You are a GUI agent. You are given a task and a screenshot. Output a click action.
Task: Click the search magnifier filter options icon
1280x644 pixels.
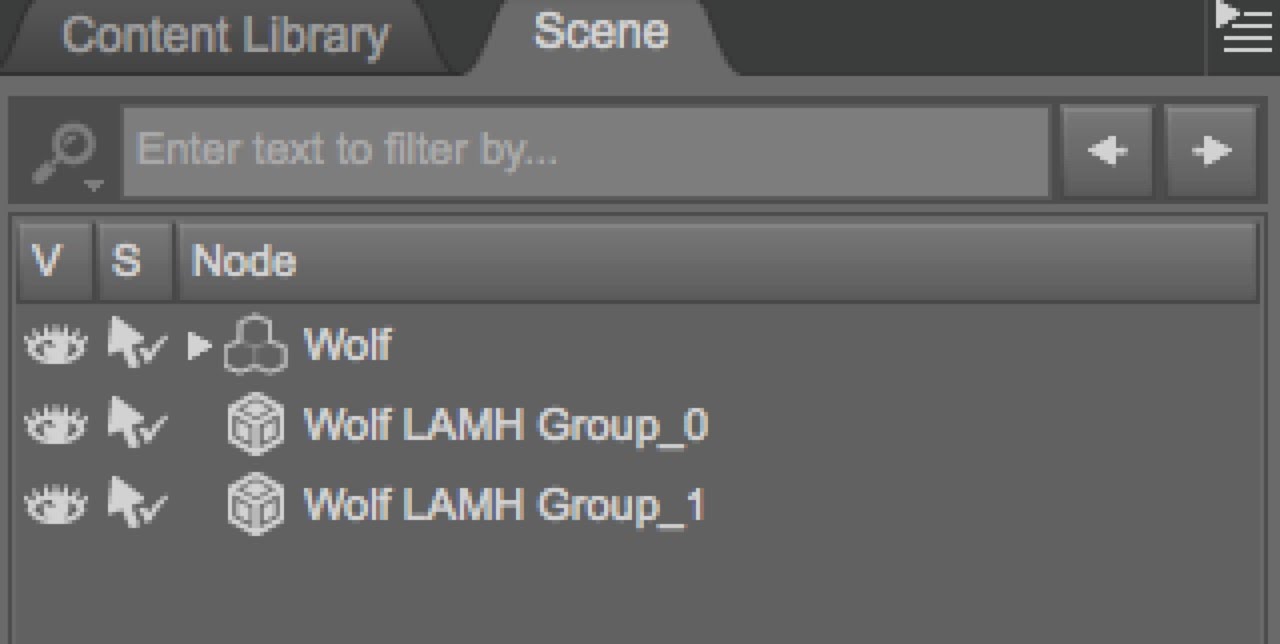[x=64, y=154]
